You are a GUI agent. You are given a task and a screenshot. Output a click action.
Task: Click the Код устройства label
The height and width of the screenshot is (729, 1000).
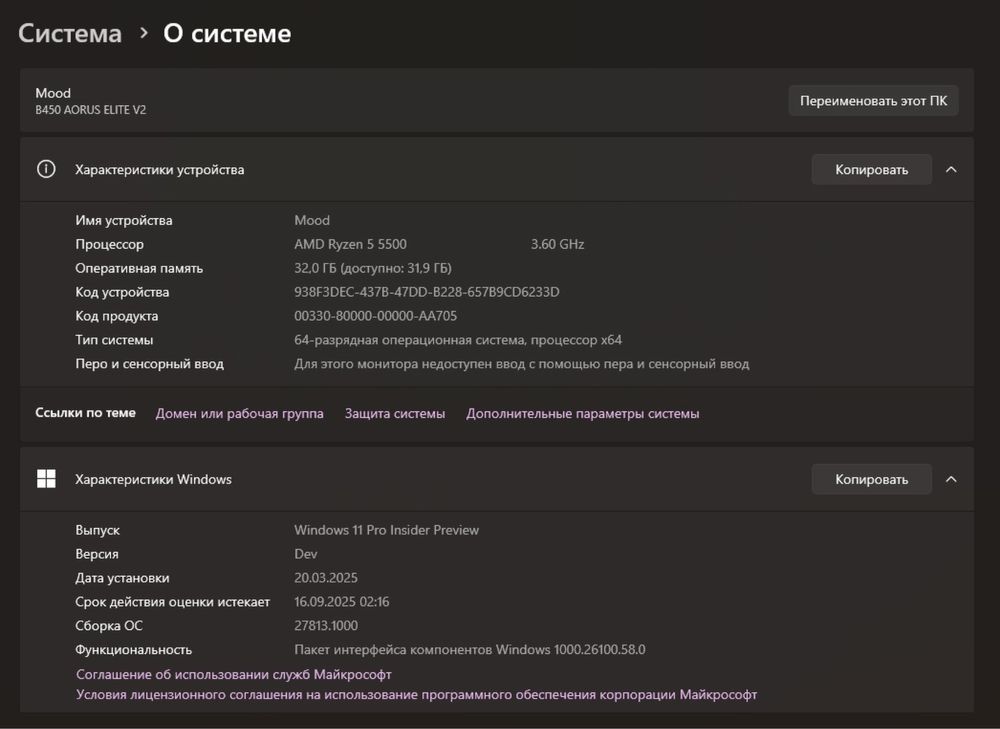click(x=122, y=292)
